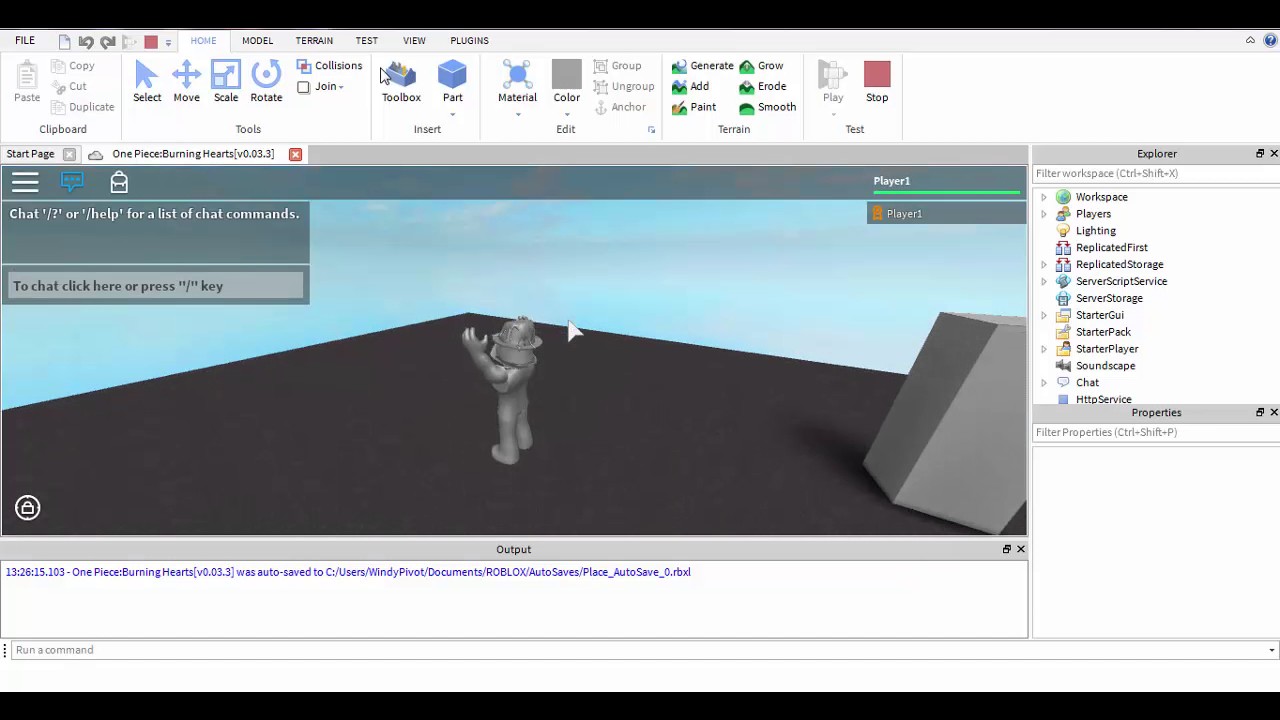Viewport: 1280px width, 720px height.
Task: Click the red stop square in quick access bar
Action: tap(151, 42)
